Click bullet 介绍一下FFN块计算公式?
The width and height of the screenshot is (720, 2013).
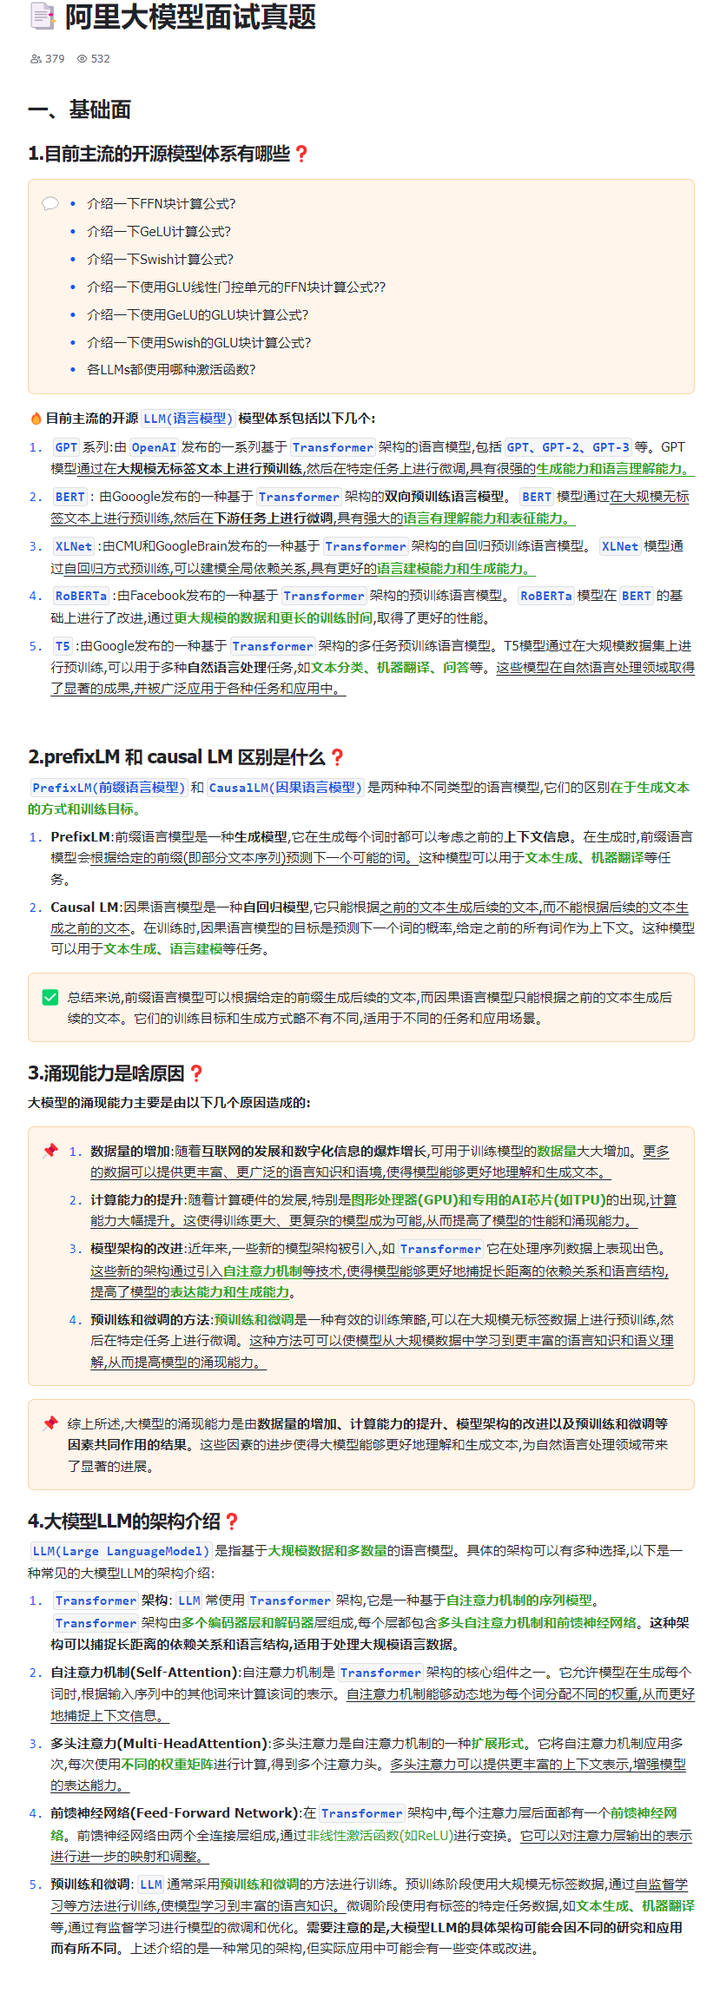point(161,204)
